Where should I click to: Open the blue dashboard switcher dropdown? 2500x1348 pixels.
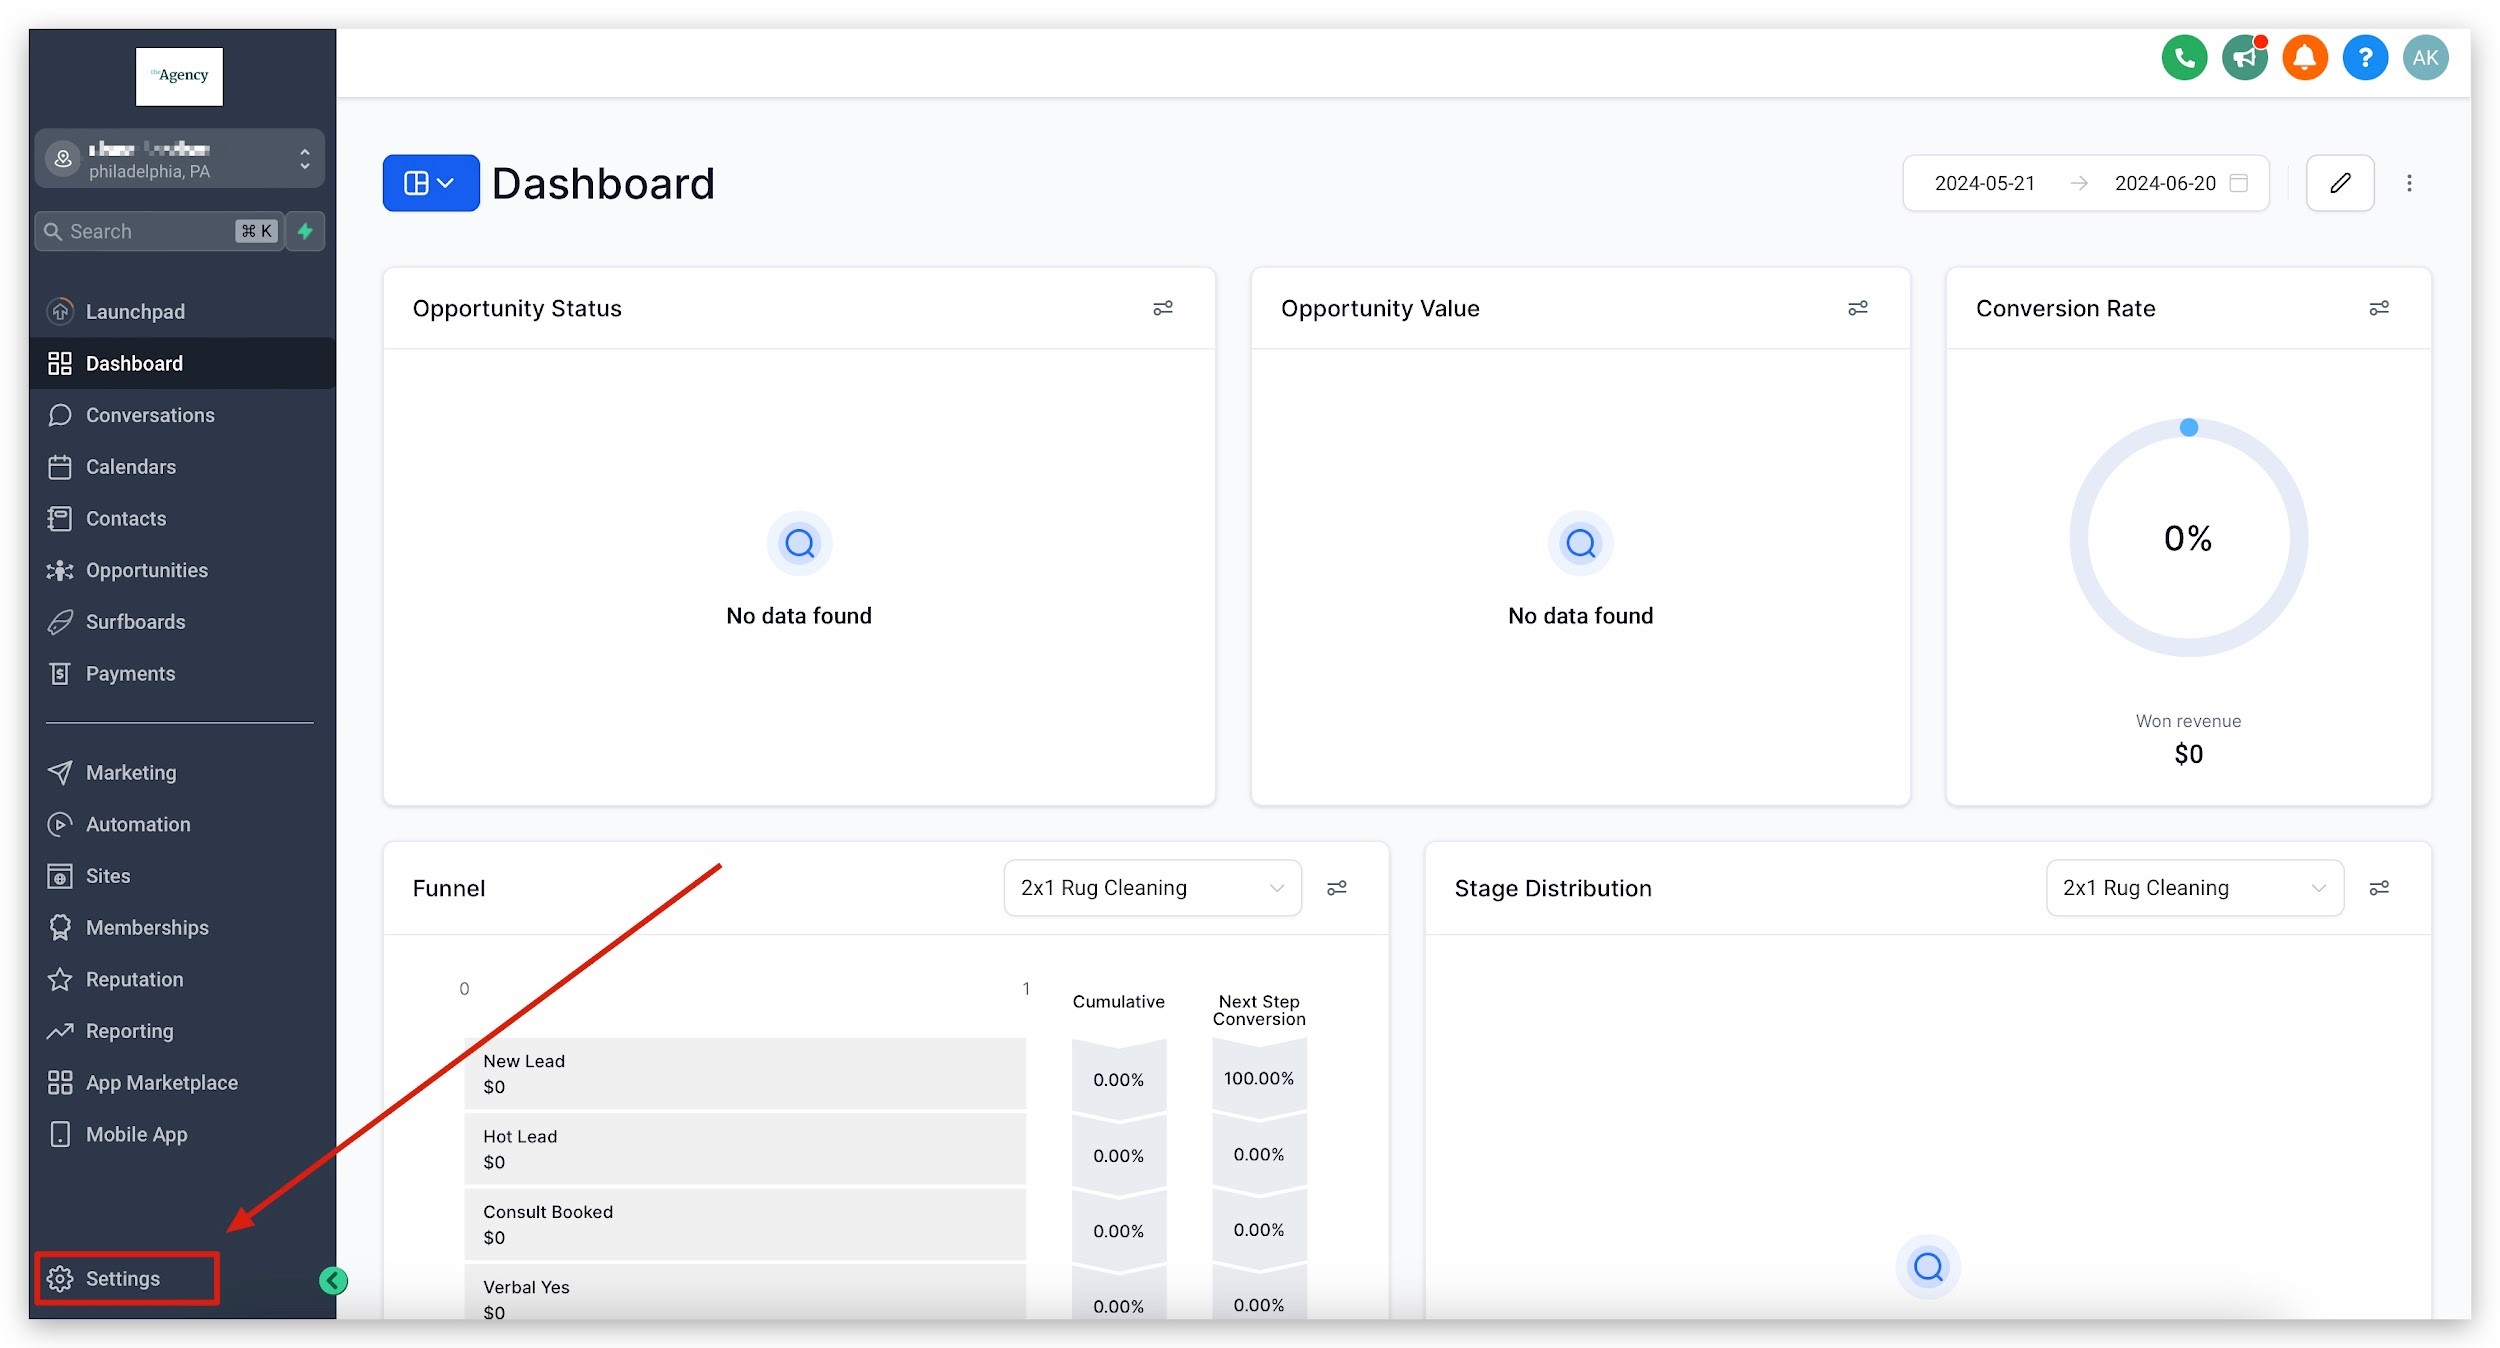click(x=430, y=183)
